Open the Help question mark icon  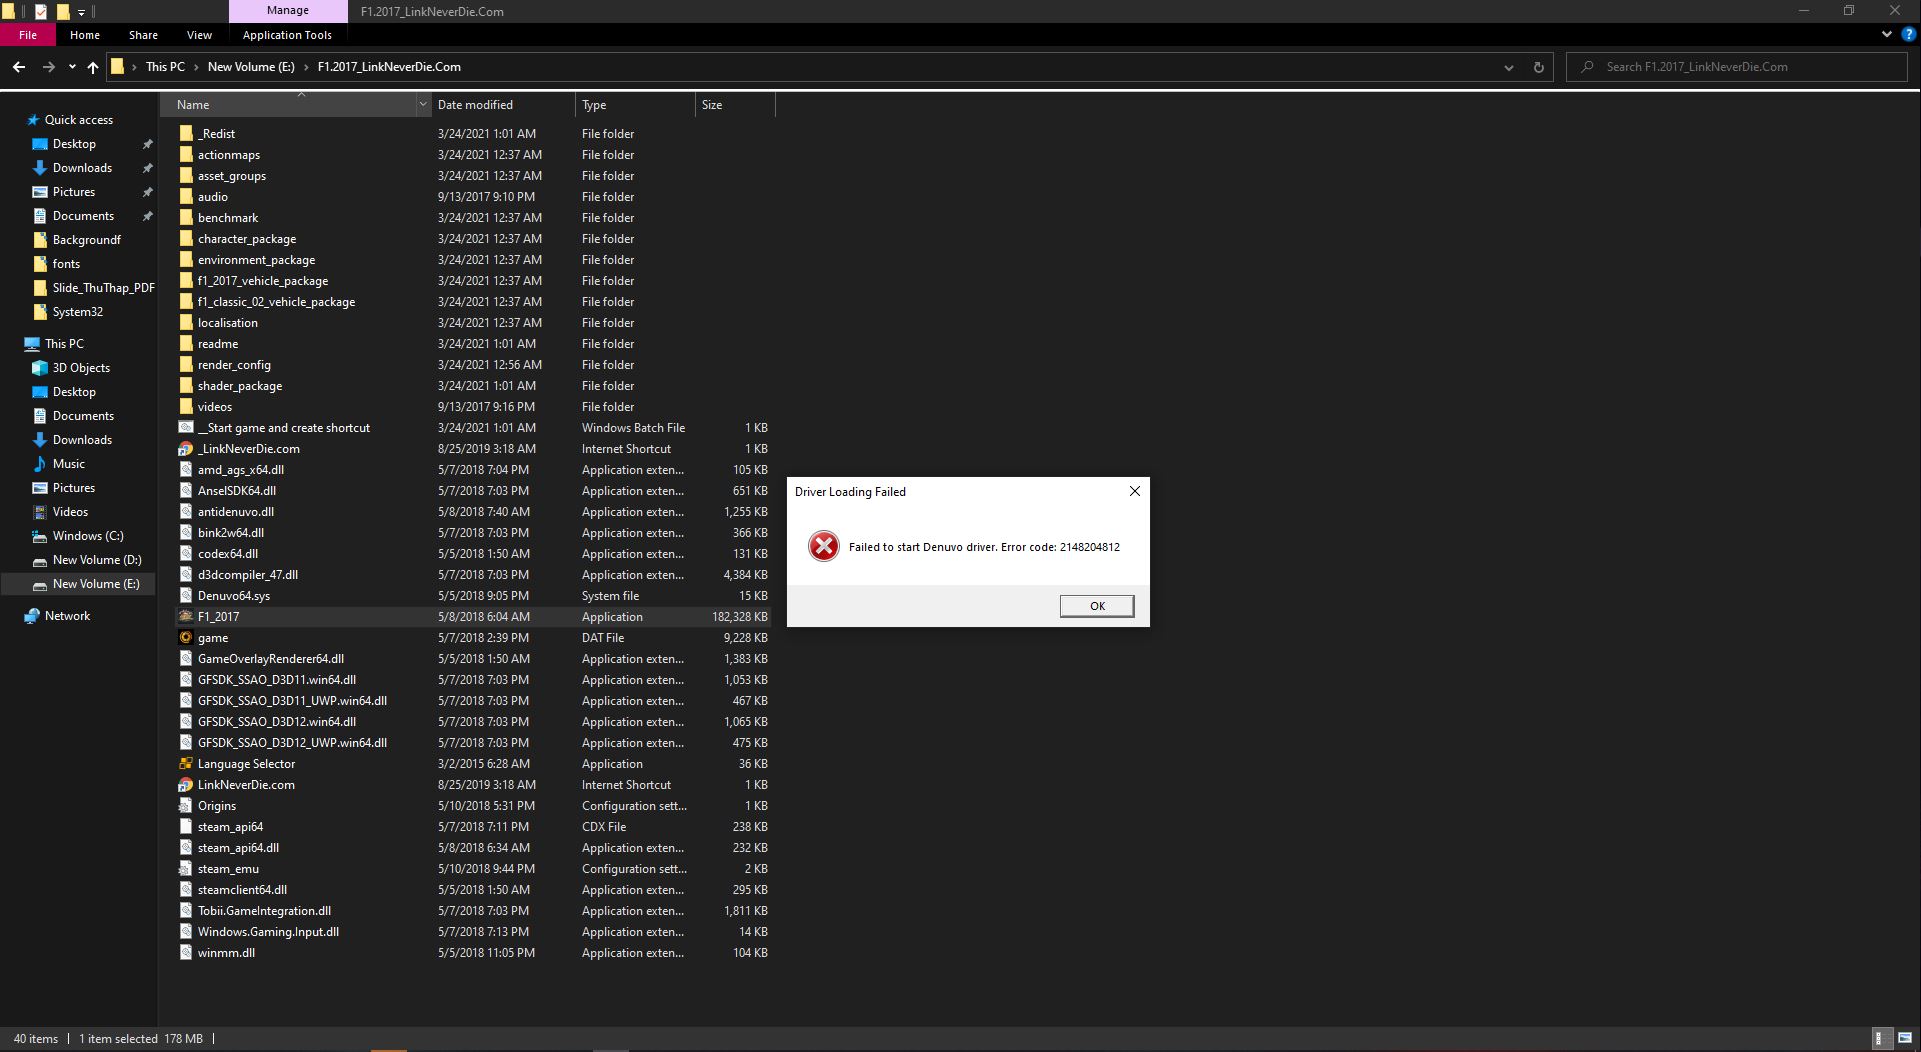click(x=1908, y=34)
